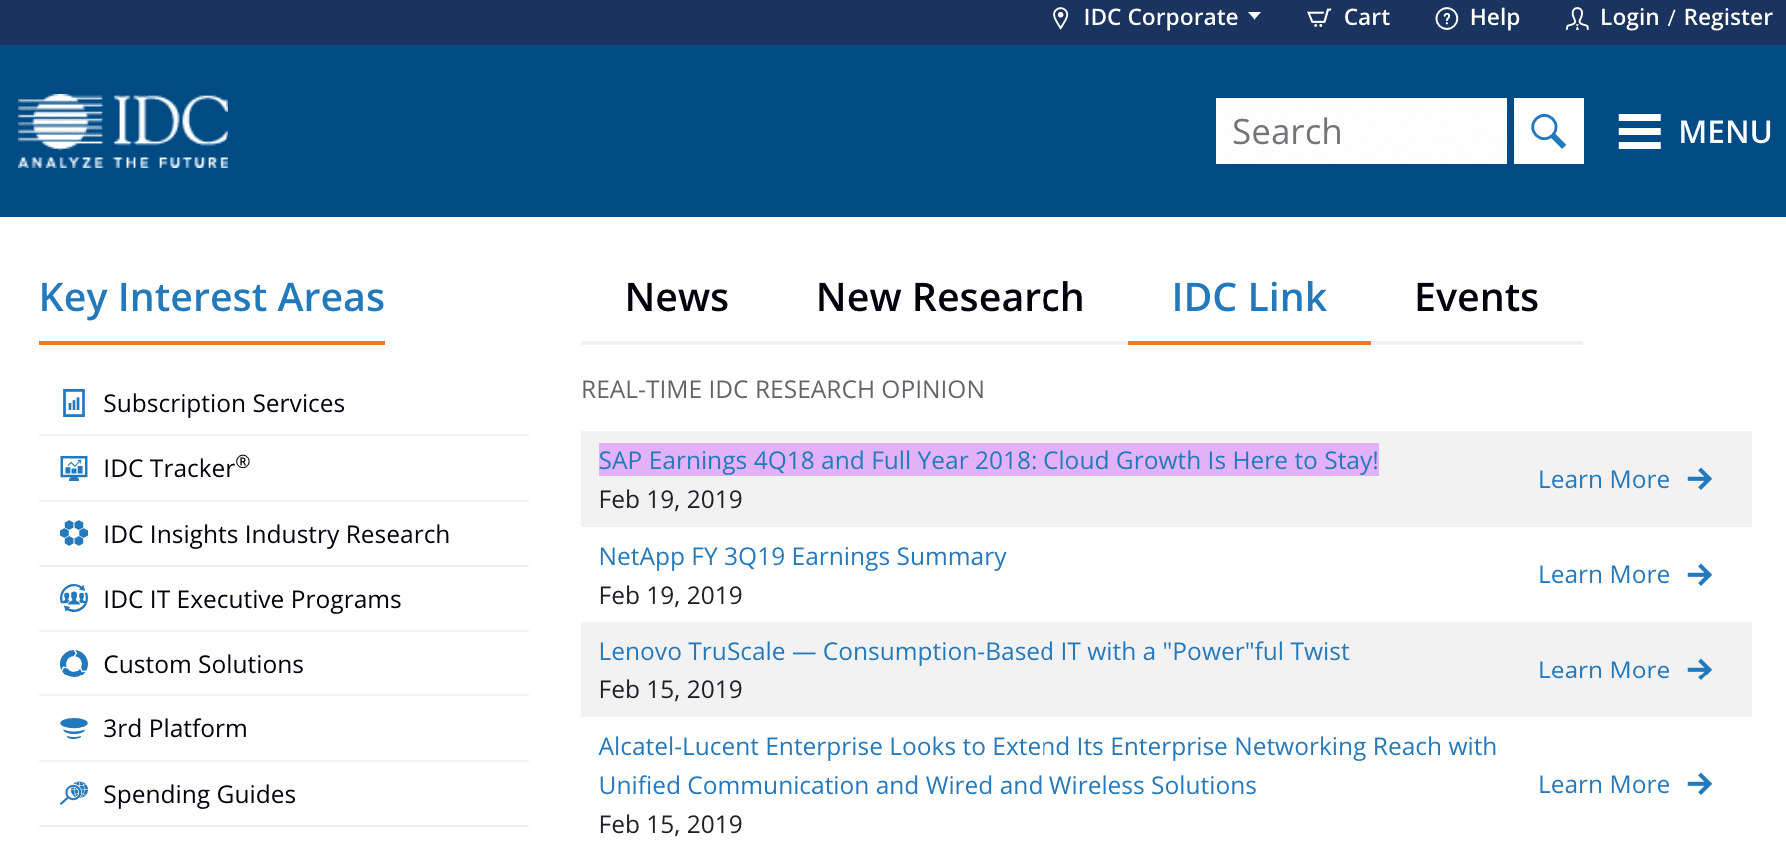Click the user profile icon
This screenshot has width=1786, height=842.
coord(1577,18)
